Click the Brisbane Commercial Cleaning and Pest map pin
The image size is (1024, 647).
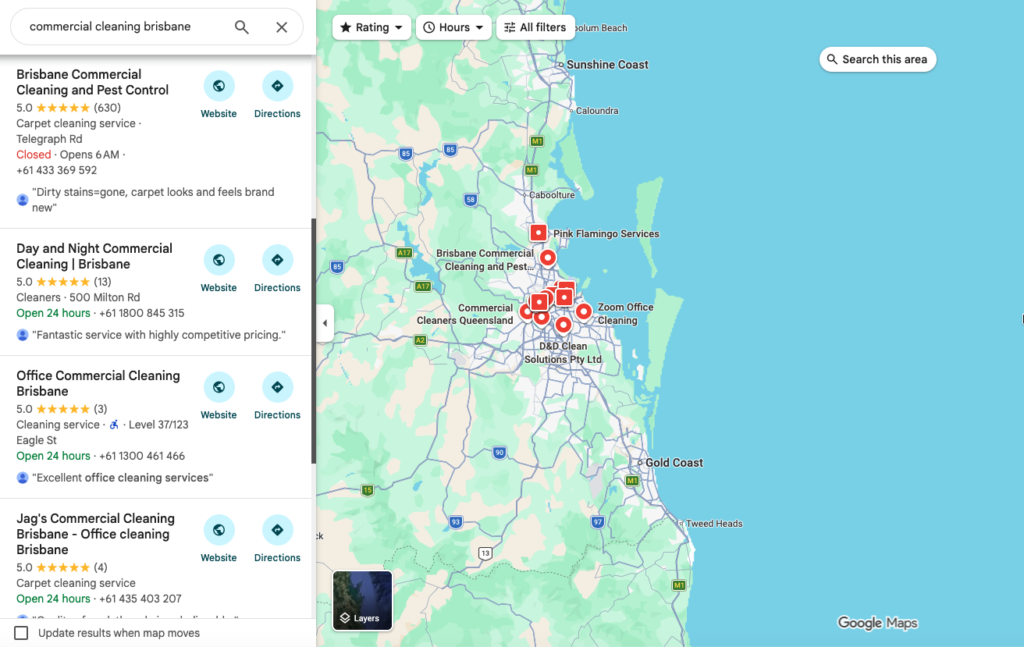click(x=548, y=258)
